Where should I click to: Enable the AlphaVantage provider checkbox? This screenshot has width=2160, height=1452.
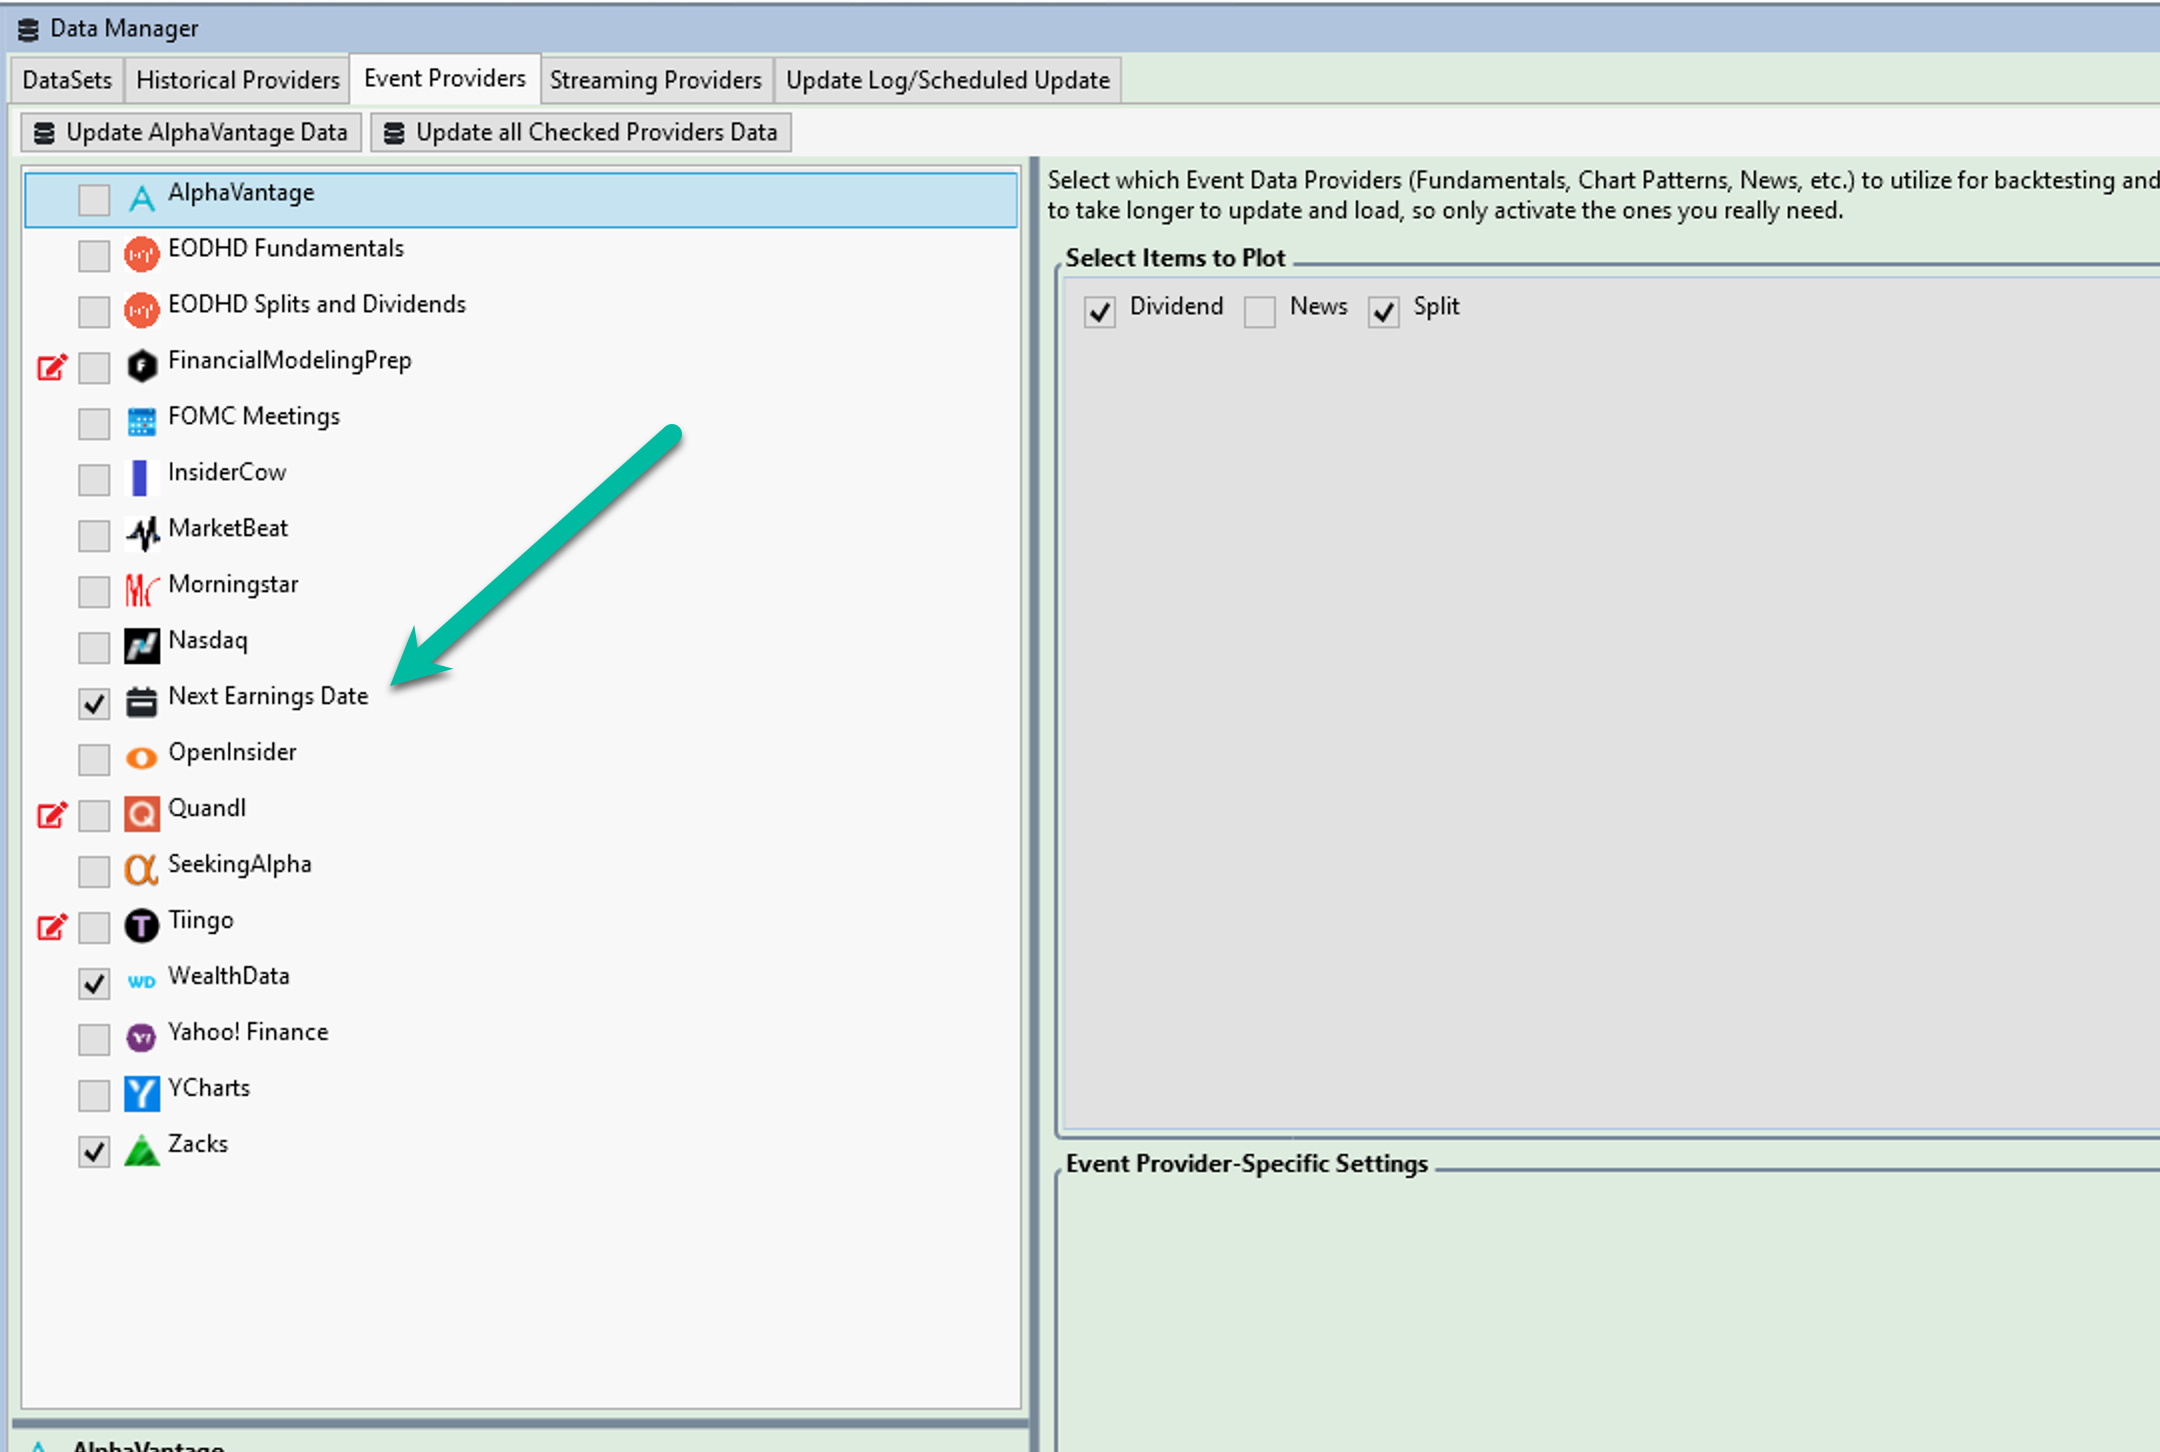pyautogui.click(x=94, y=199)
